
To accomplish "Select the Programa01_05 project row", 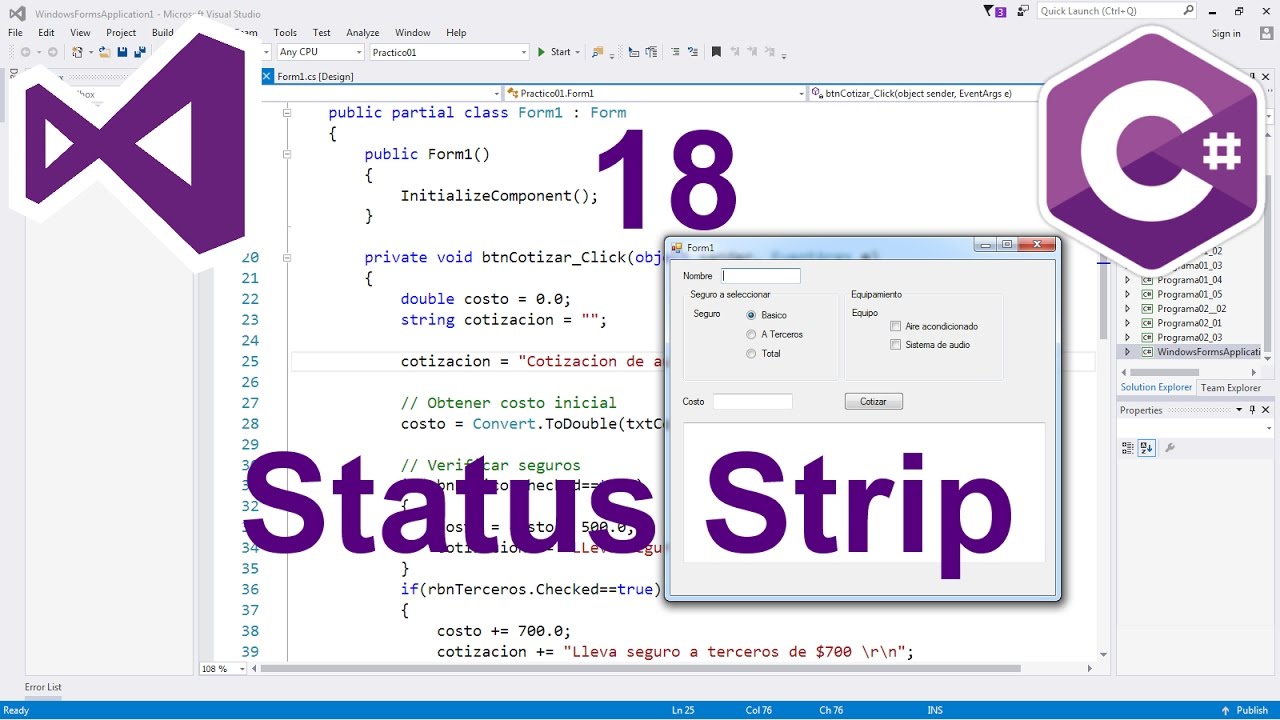I will tap(1190, 294).
